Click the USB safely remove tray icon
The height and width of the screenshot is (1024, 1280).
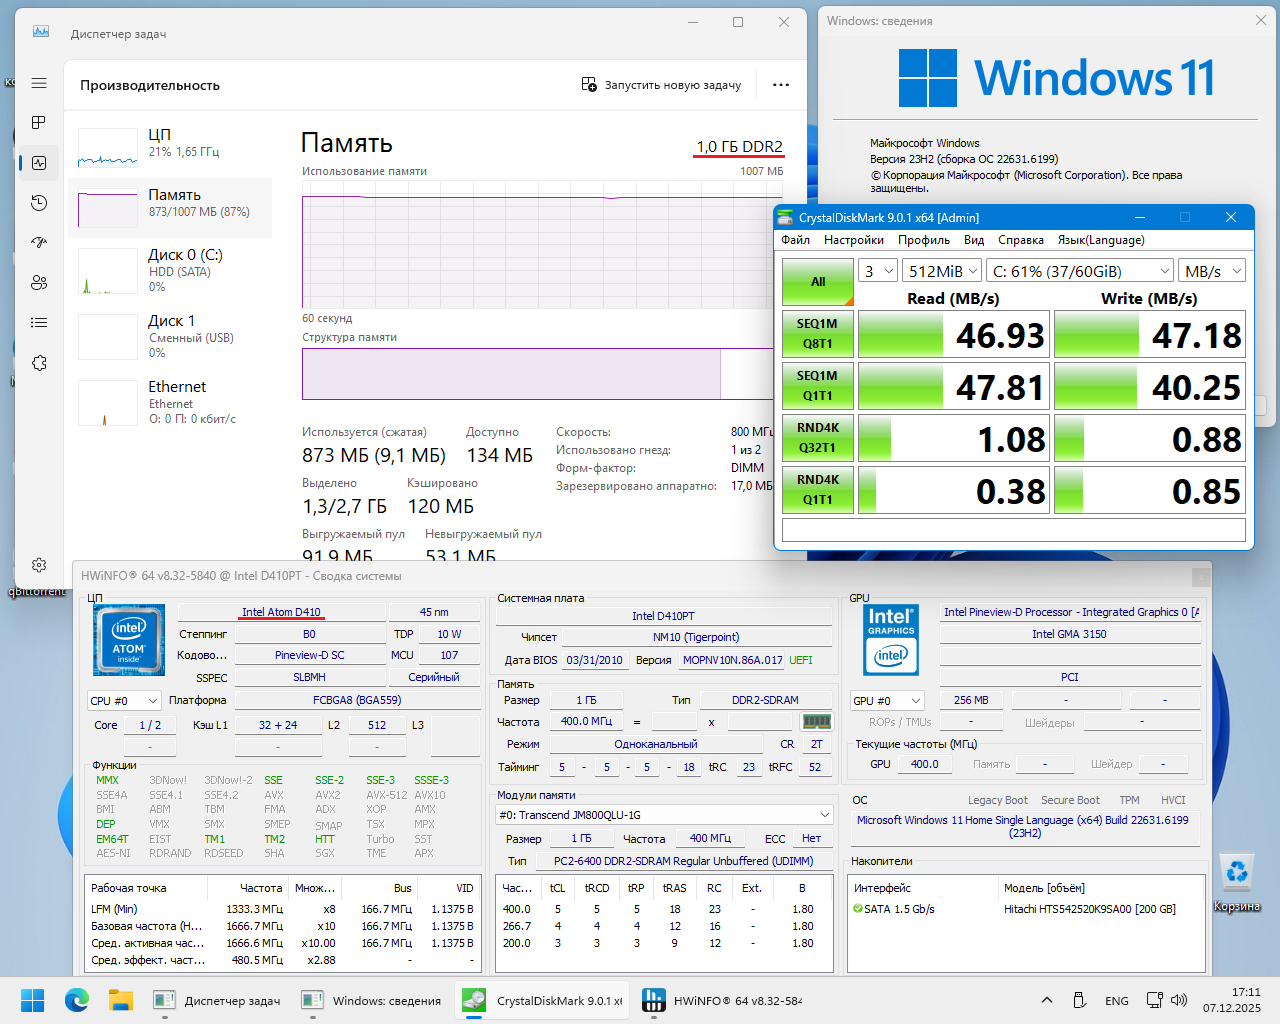point(1080,1000)
